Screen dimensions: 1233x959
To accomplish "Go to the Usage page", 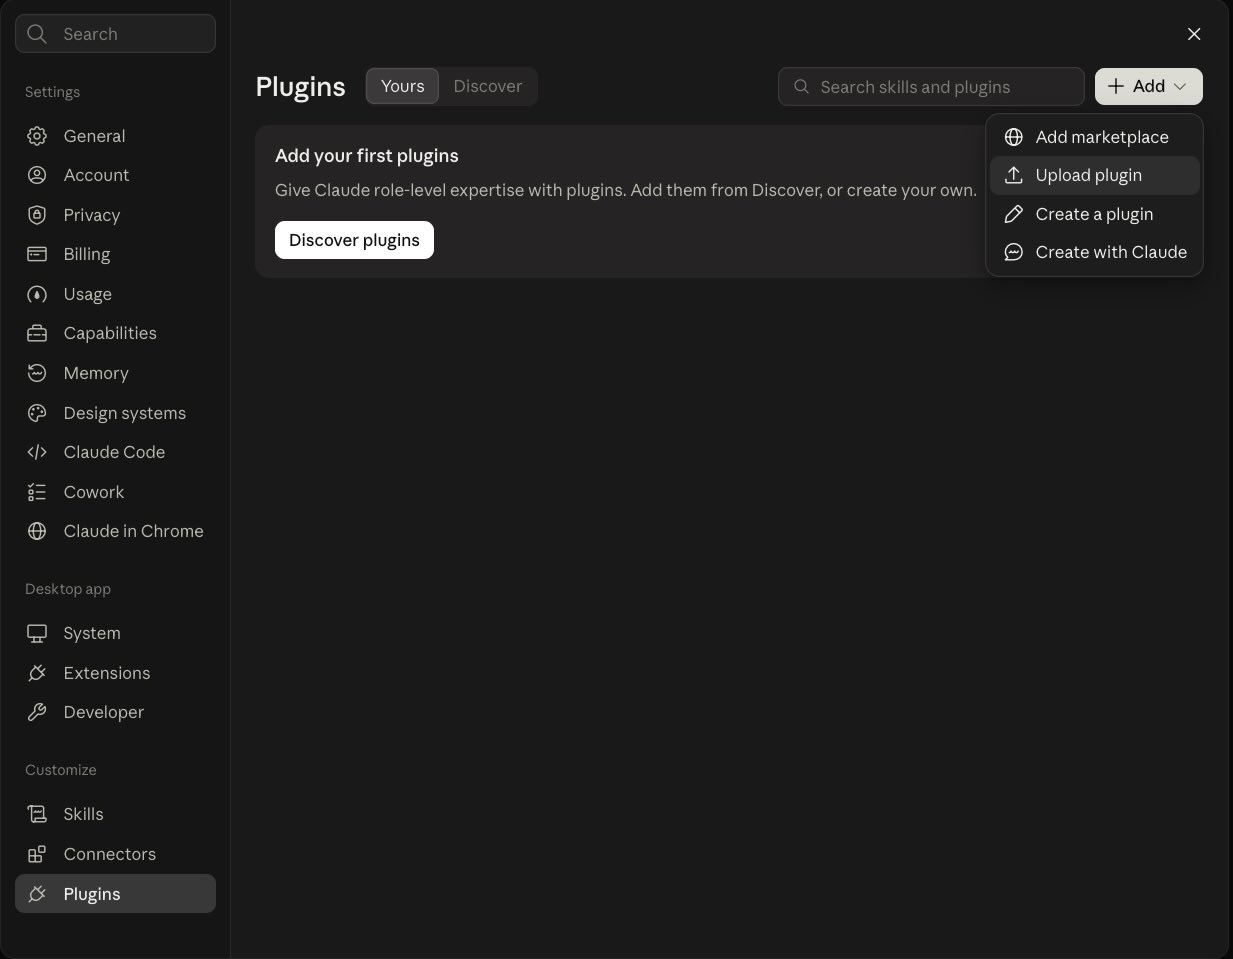I will tap(115, 294).
